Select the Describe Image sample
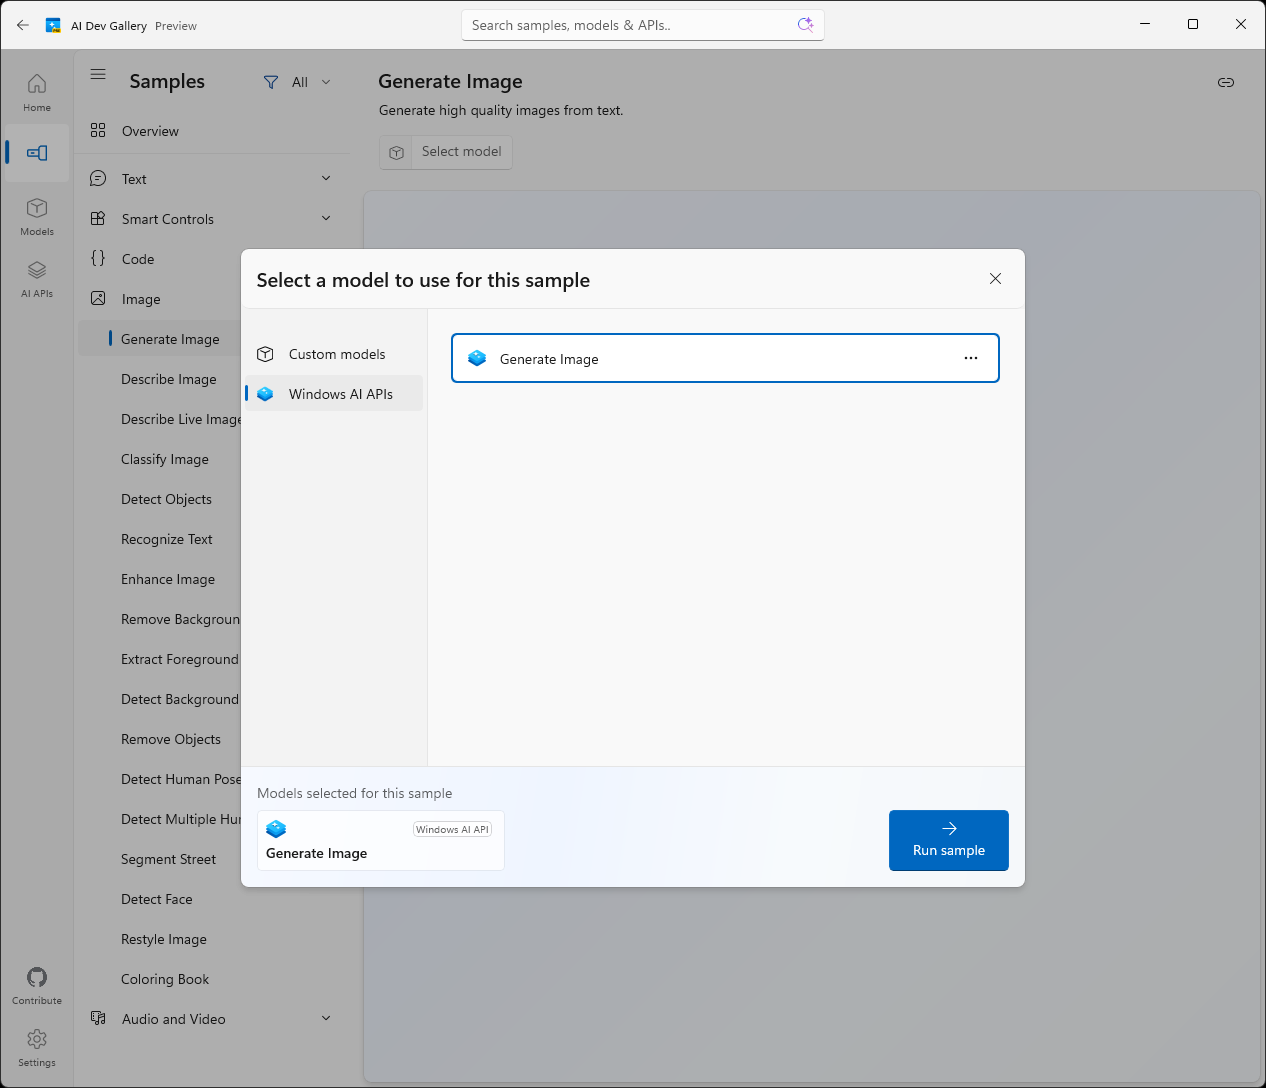The width and height of the screenshot is (1266, 1088). pos(169,379)
